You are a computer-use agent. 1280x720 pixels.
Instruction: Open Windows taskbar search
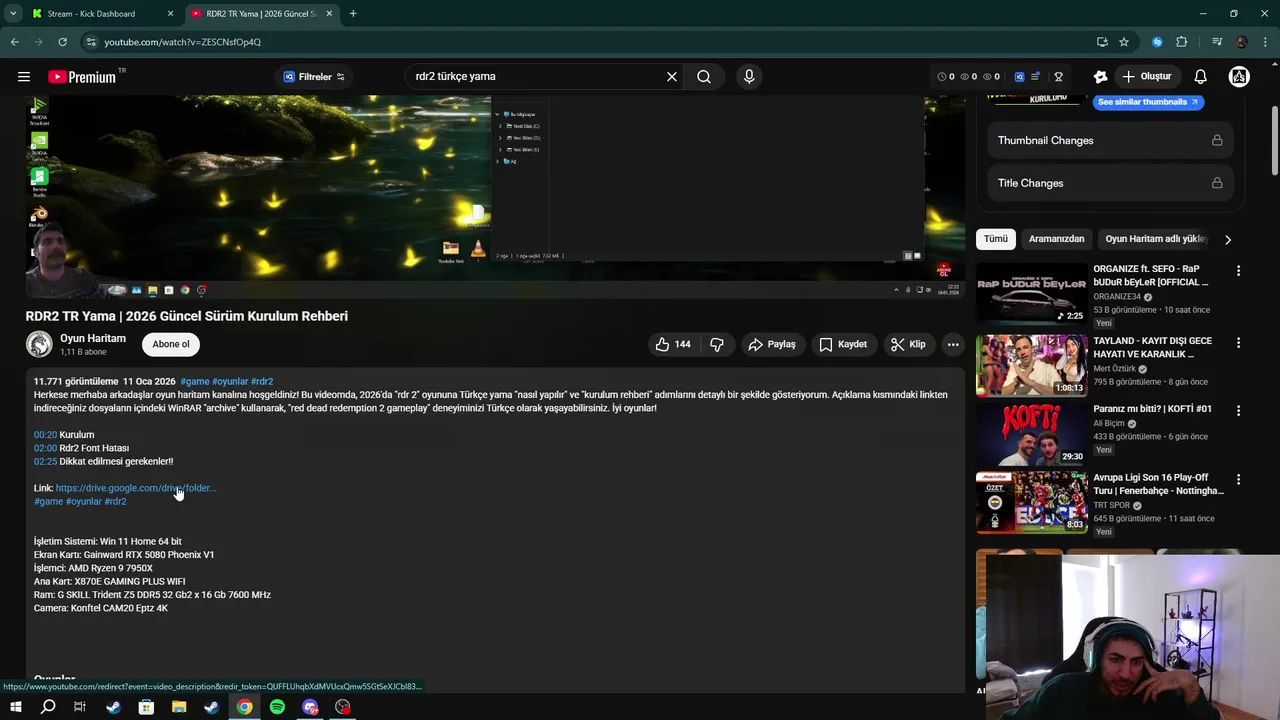click(x=48, y=707)
